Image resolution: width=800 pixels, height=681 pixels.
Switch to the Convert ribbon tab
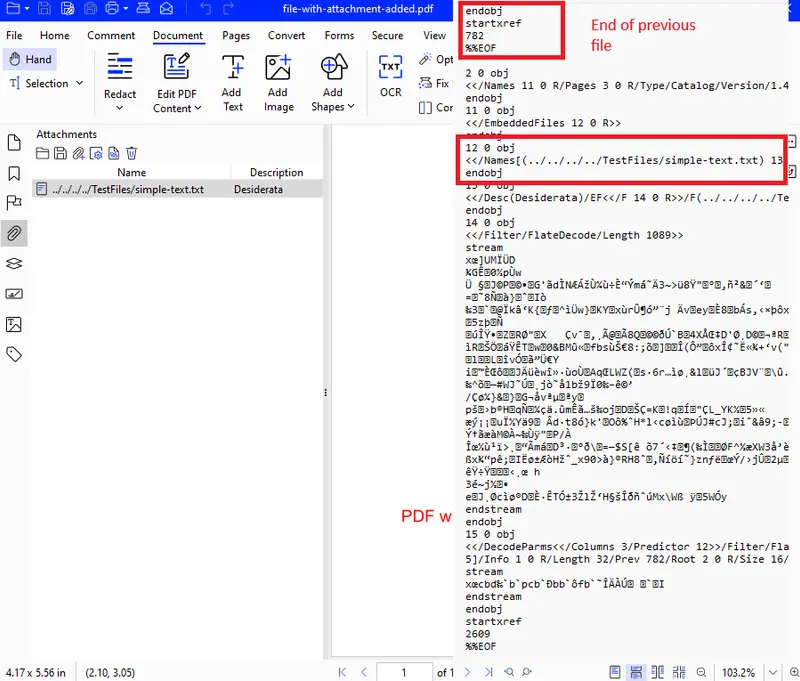tap(286, 35)
